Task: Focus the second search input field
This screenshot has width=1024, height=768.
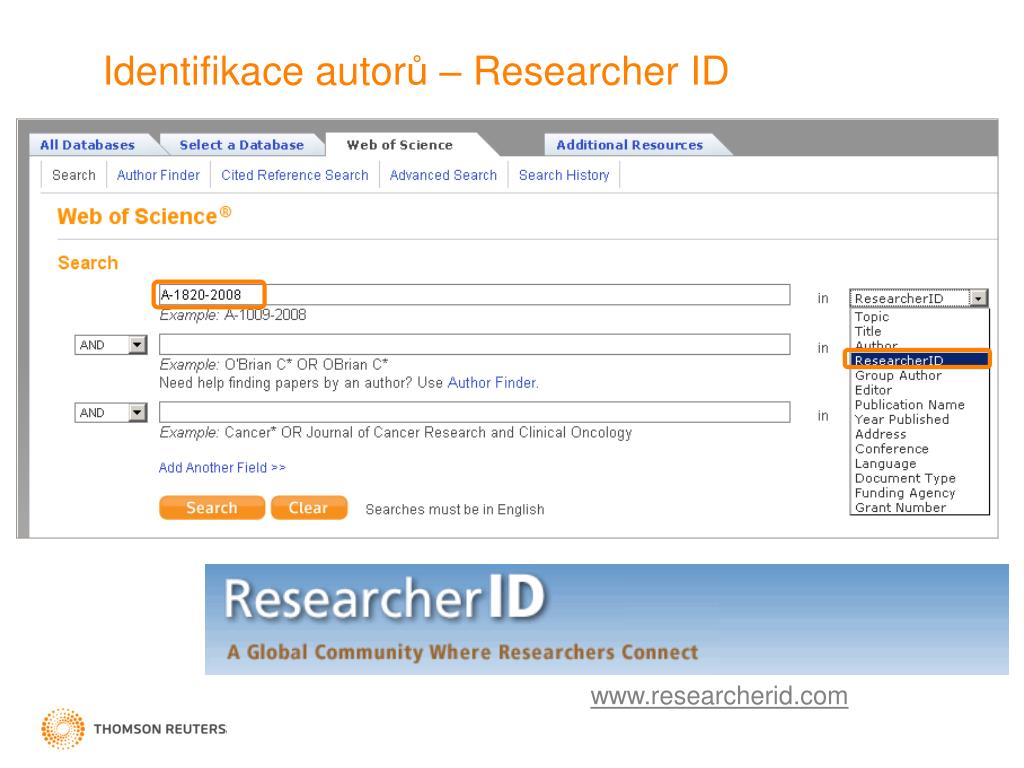Action: click(474, 344)
